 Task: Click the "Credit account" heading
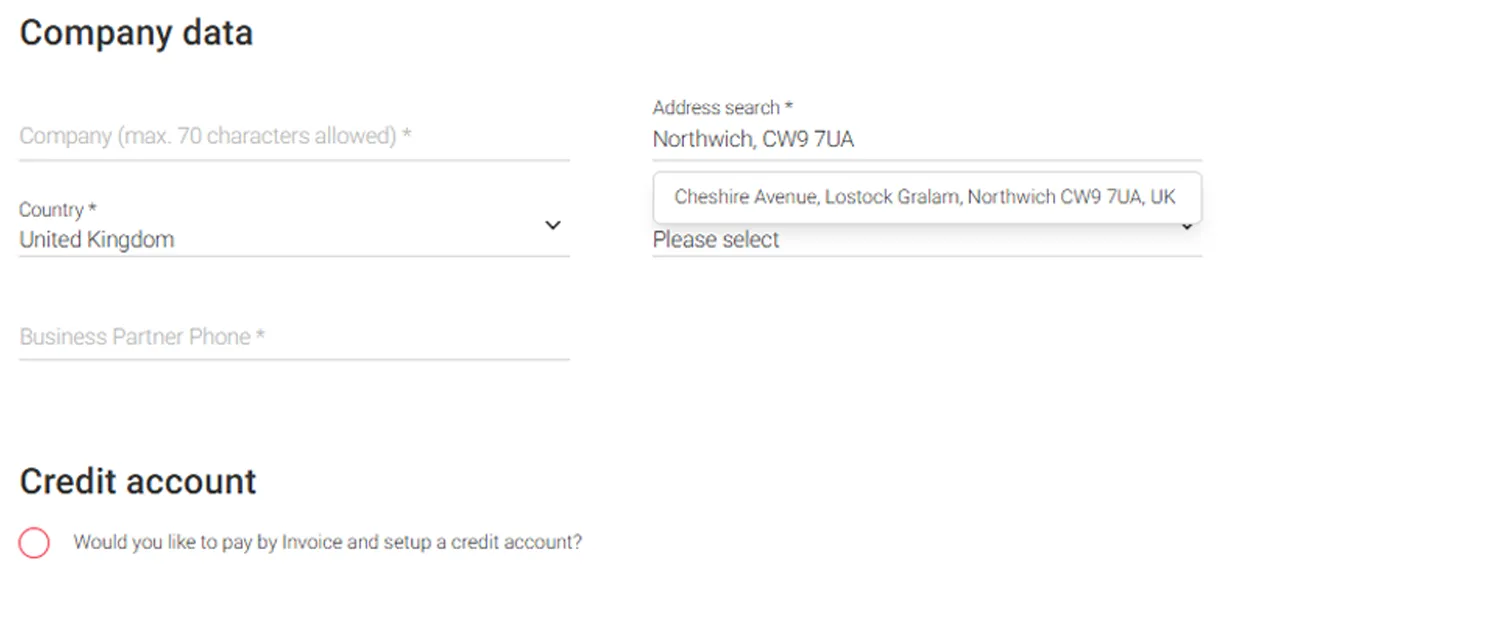click(x=138, y=481)
